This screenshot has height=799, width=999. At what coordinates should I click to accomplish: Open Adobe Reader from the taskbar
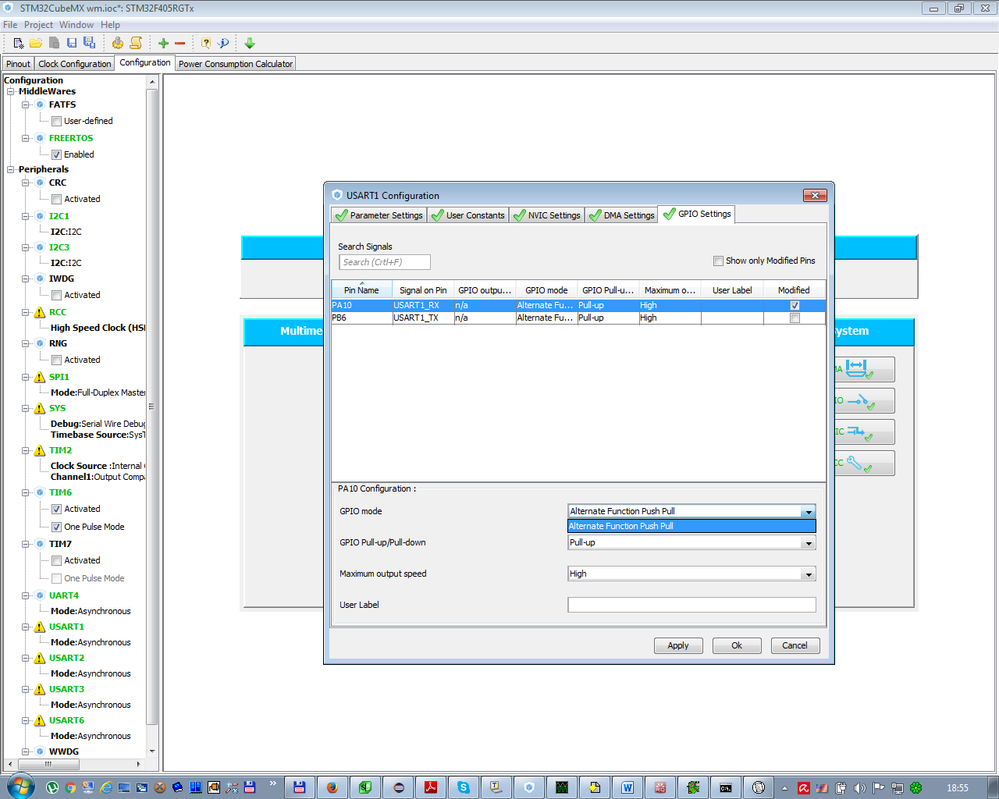pos(431,788)
